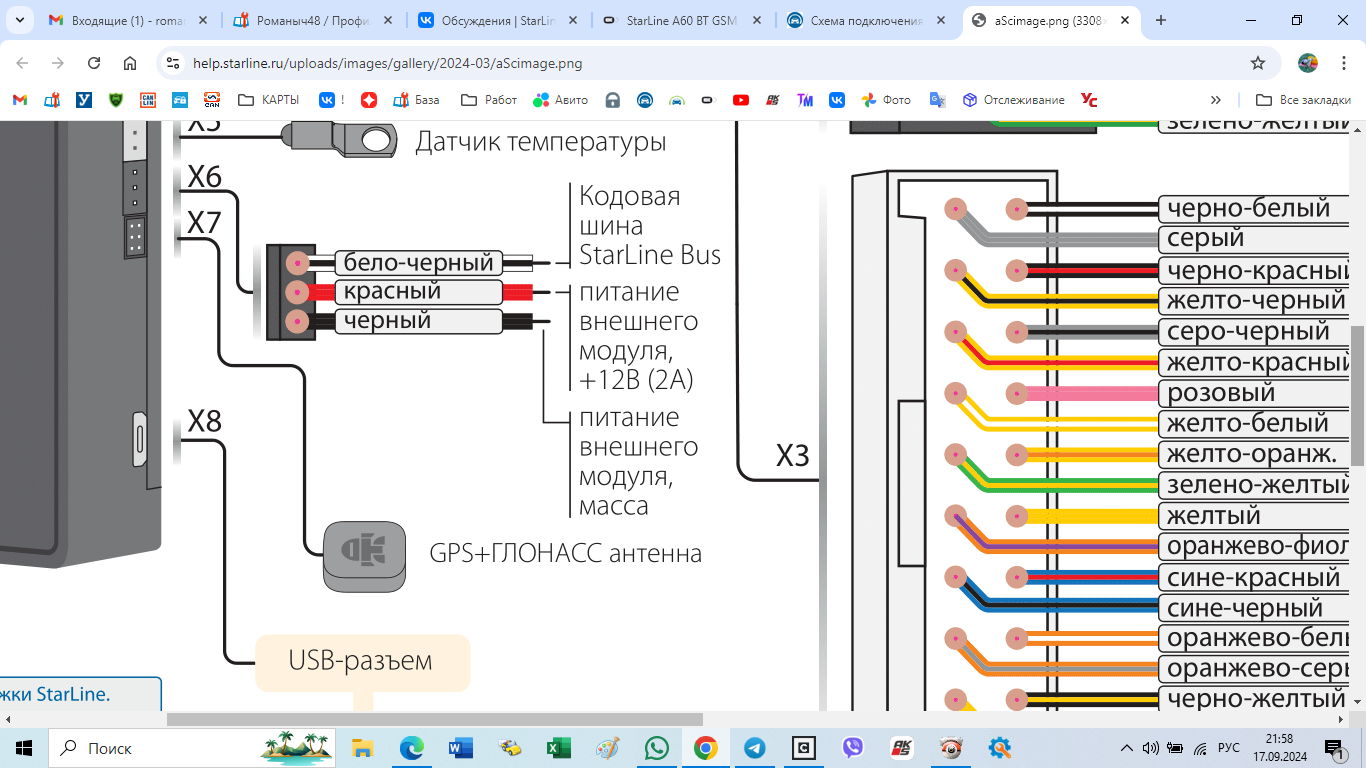Open the tab search dropdown
The image size is (1366, 768).
(x=19, y=20)
